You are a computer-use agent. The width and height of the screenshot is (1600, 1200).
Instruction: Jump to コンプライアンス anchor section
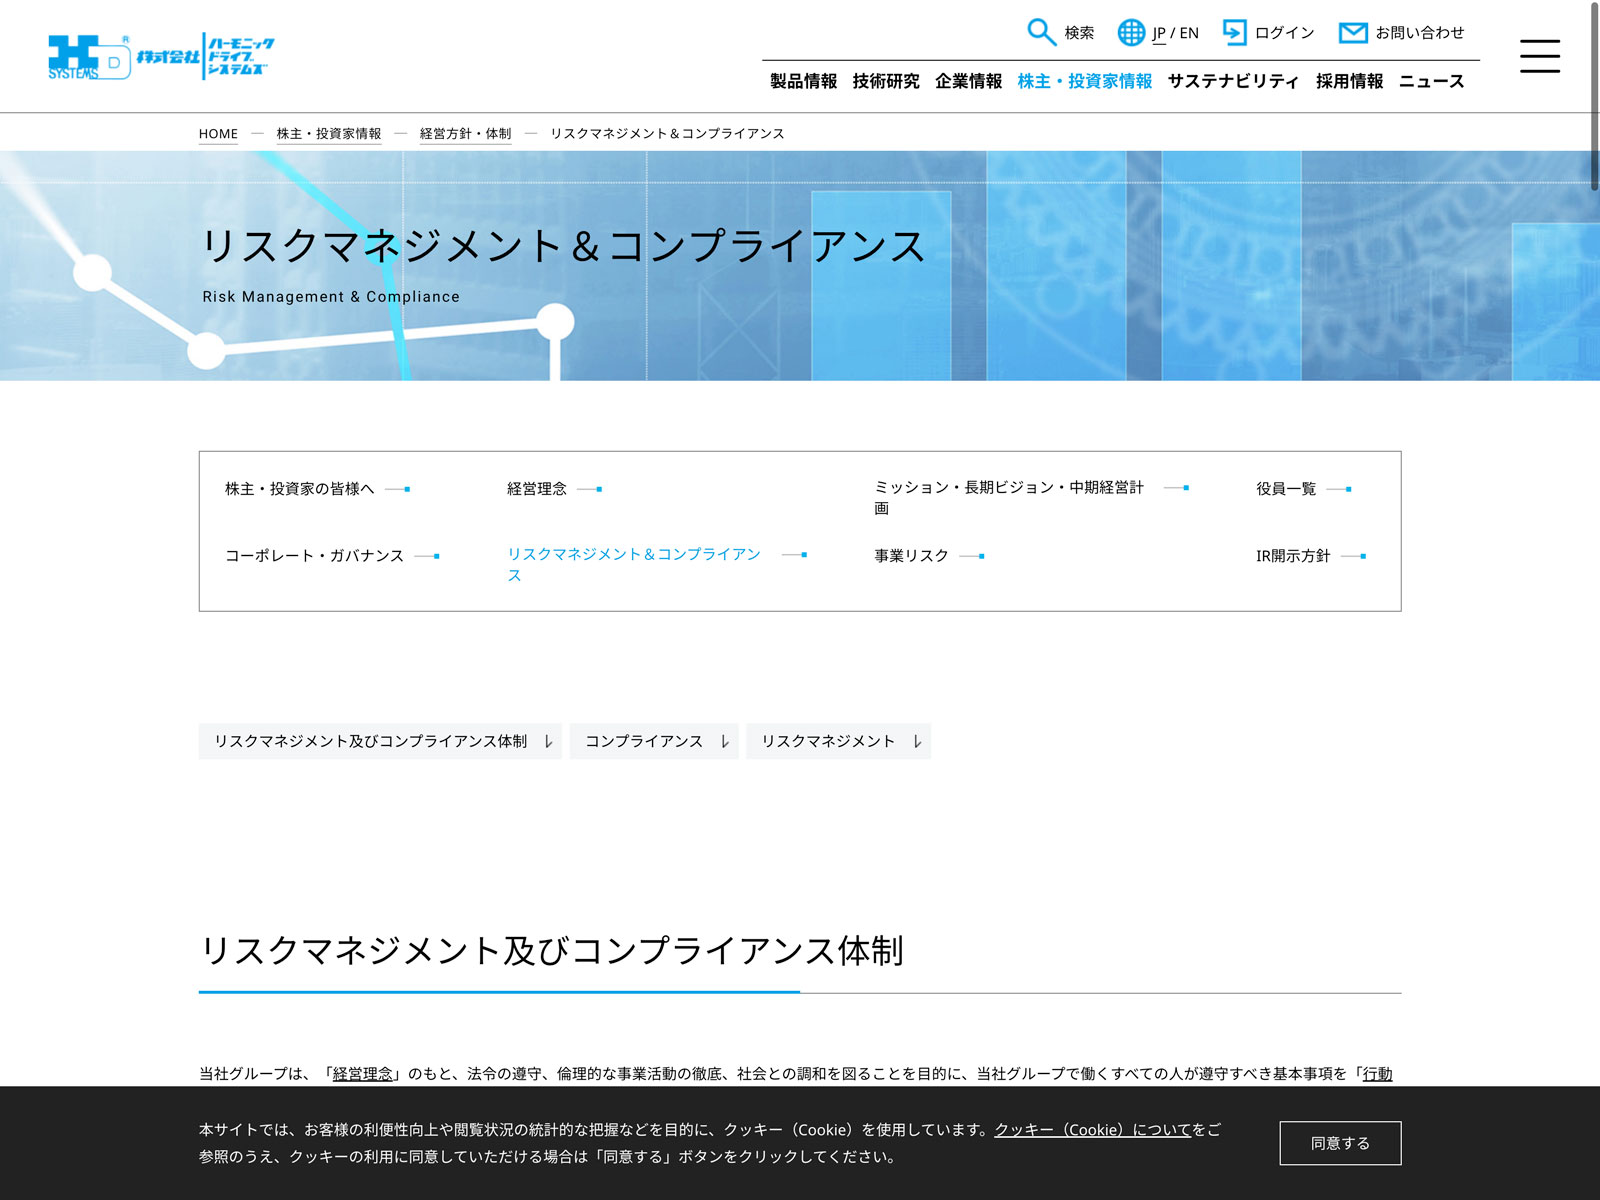653,741
